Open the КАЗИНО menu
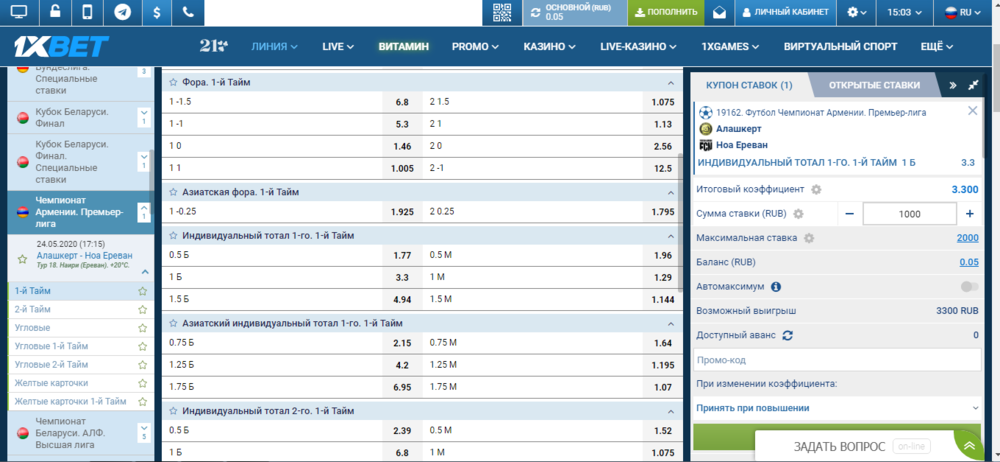Screen dimensions: 1000x462 550,47
